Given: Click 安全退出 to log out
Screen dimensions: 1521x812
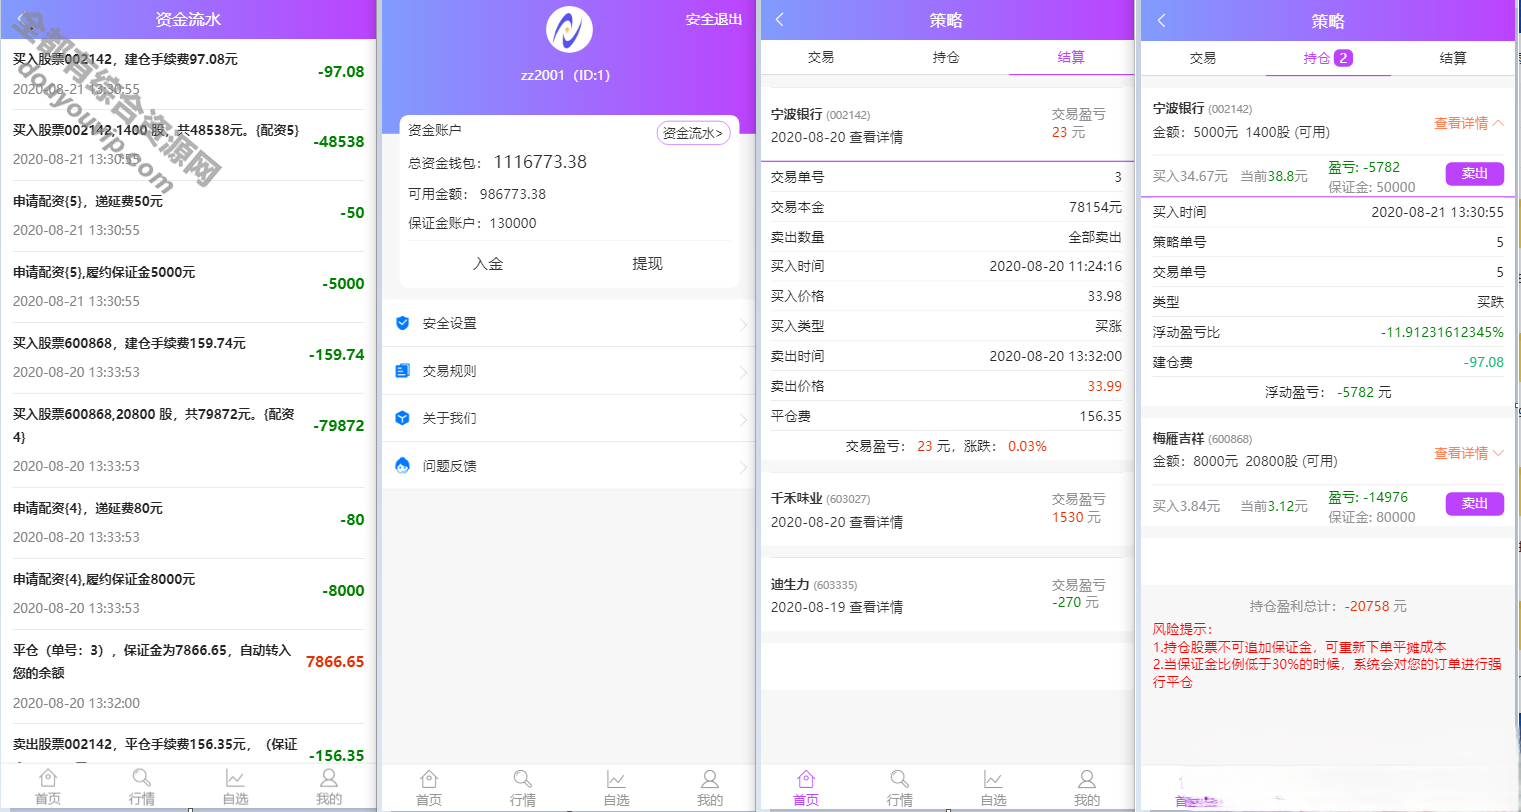Looking at the screenshot, I should pyautogui.click(x=714, y=20).
